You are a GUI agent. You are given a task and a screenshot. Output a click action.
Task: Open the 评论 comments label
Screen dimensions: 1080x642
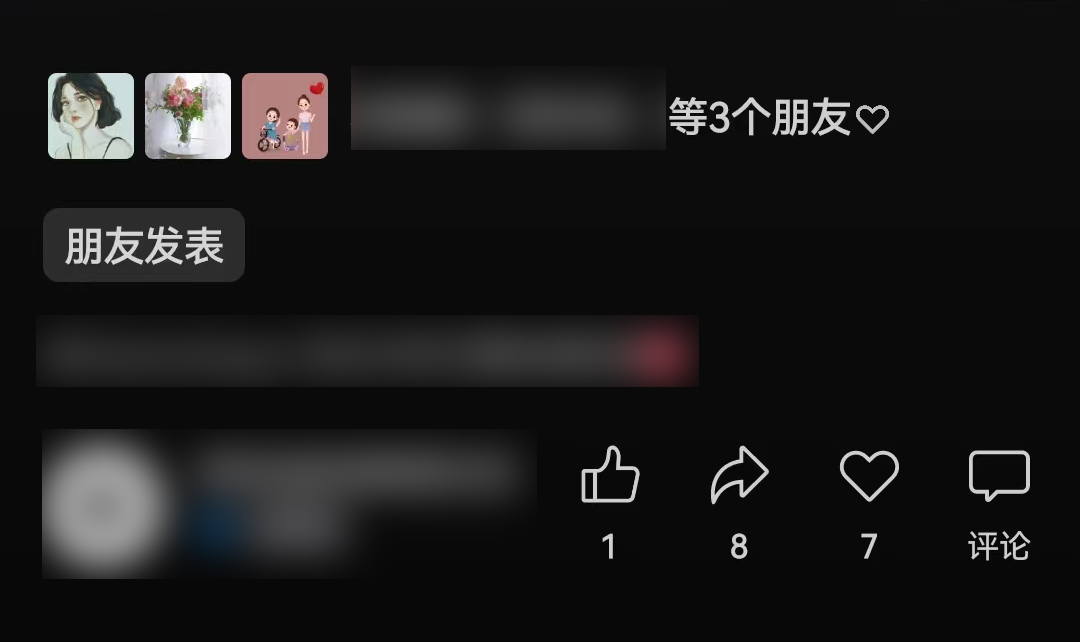tap(999, 546)
